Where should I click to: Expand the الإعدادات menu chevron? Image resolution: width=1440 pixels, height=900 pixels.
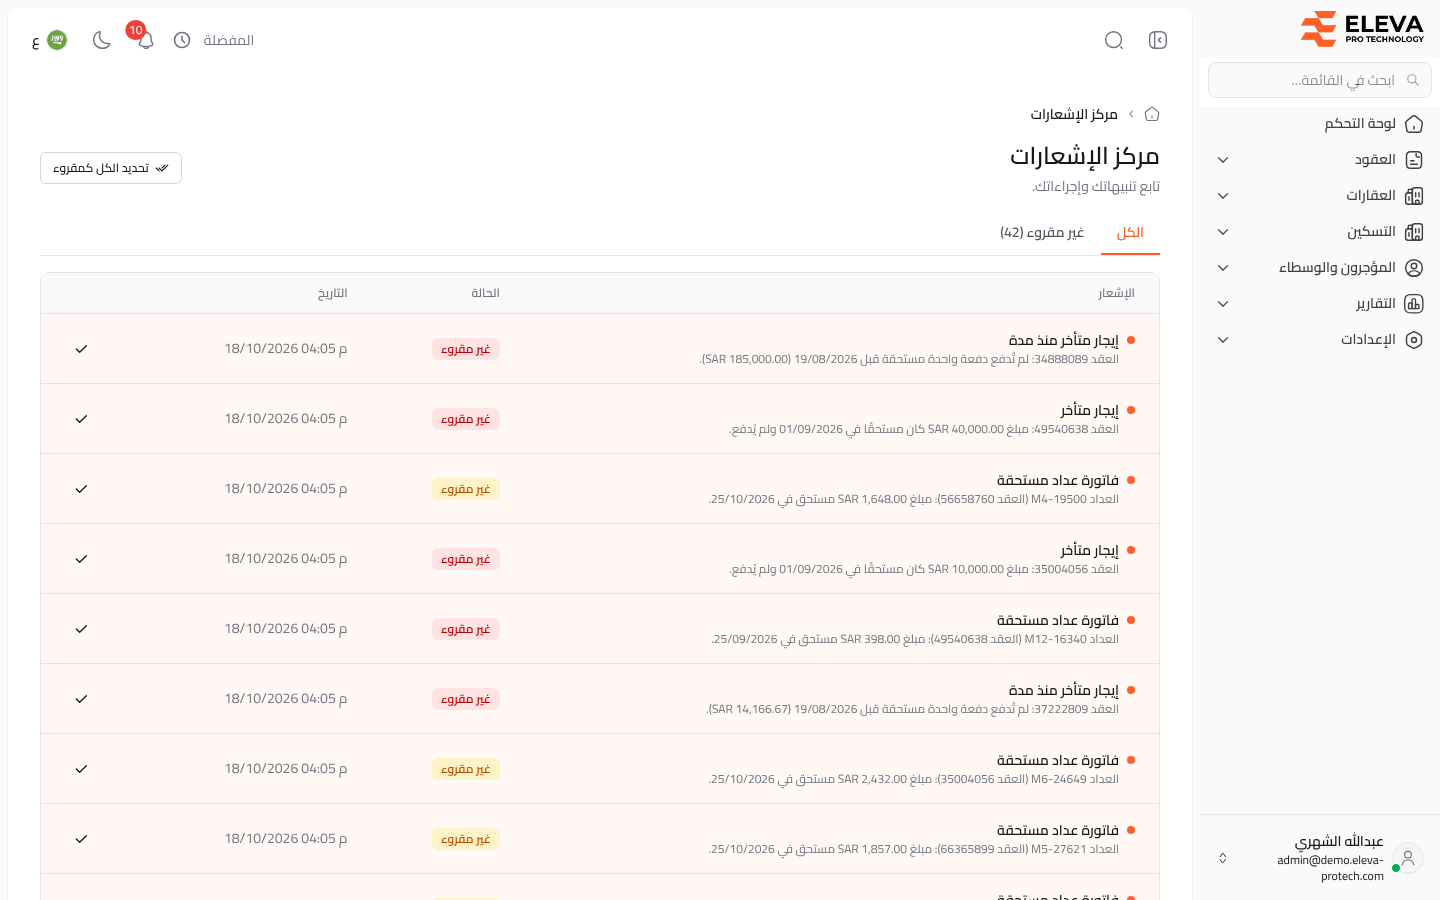(x=1223, y=340)
